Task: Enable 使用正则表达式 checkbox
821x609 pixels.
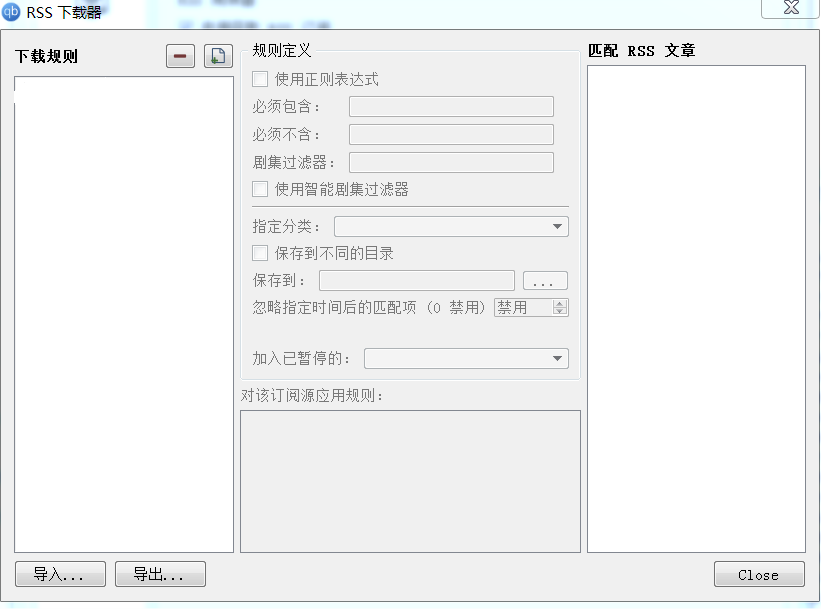Action: pyautogui.click(x=260, y=79)
